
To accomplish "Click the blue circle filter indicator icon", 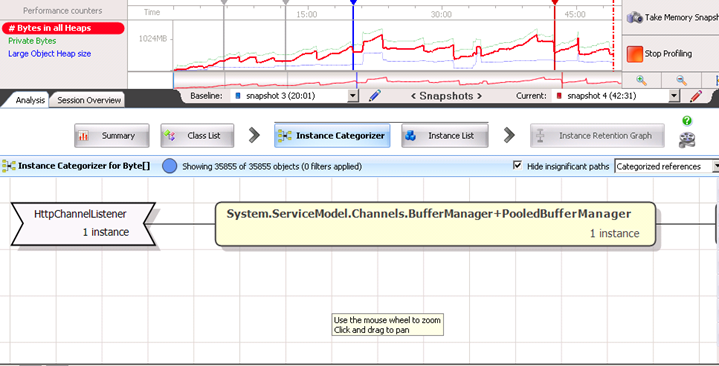I will click(170, 166).
